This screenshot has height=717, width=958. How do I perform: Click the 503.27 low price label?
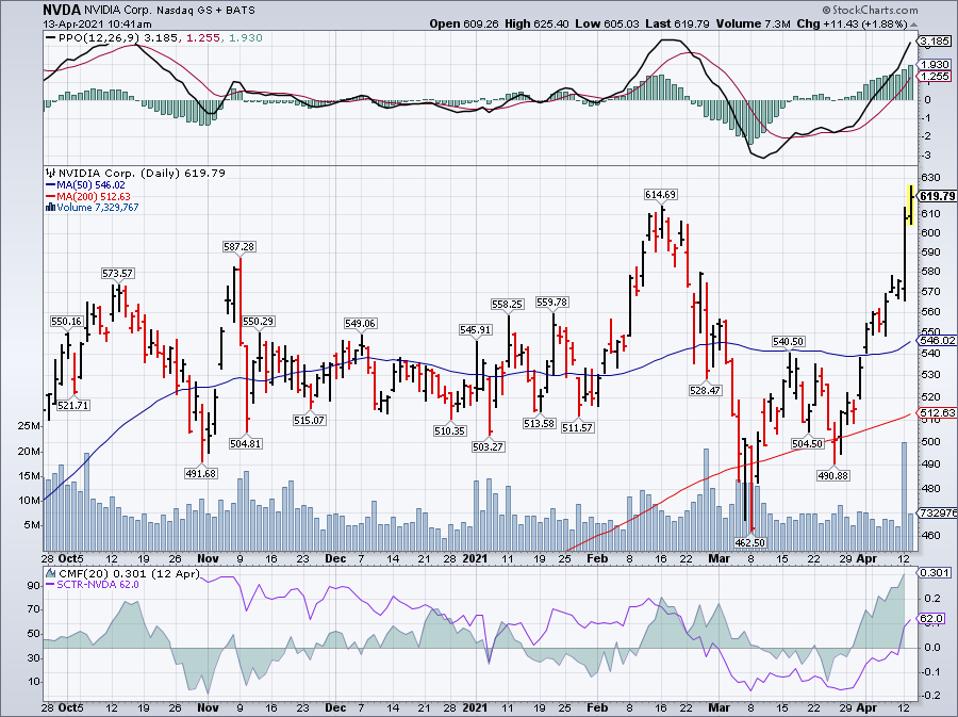tap(488, 446)
